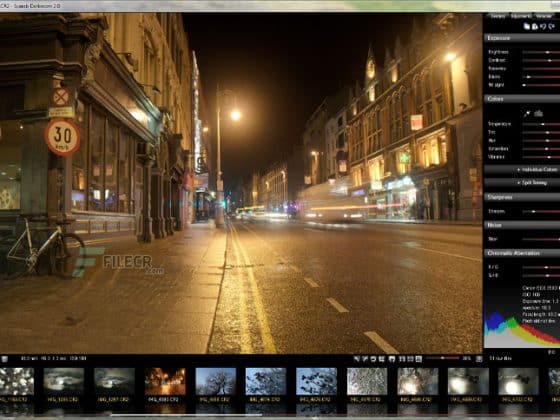Select the bird branches thumbnail right of the snowy tree
The width and height of the screenshot is (560, 420).
pos(266,381)
